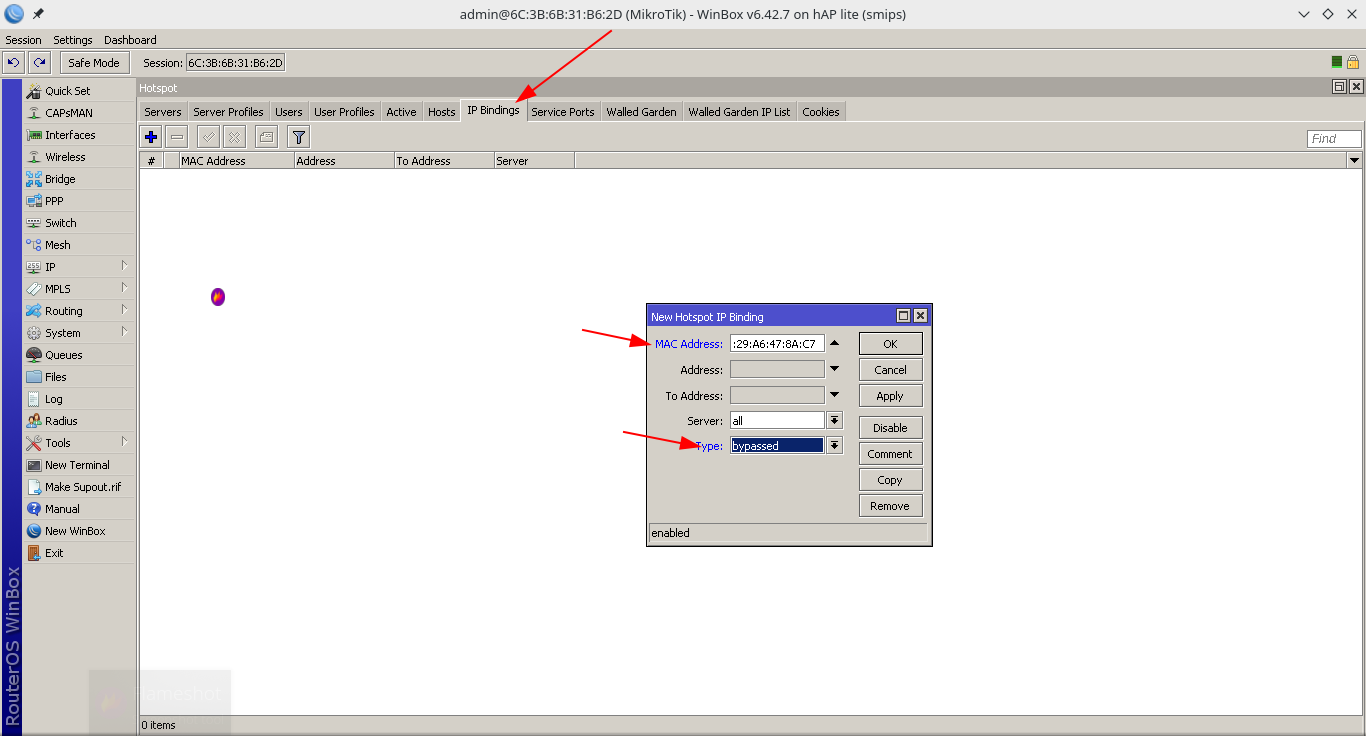The width and height of the screenshot is (1366, 736).
Task: Open Bridge in sidebar
Action: [x=79, y=179]
